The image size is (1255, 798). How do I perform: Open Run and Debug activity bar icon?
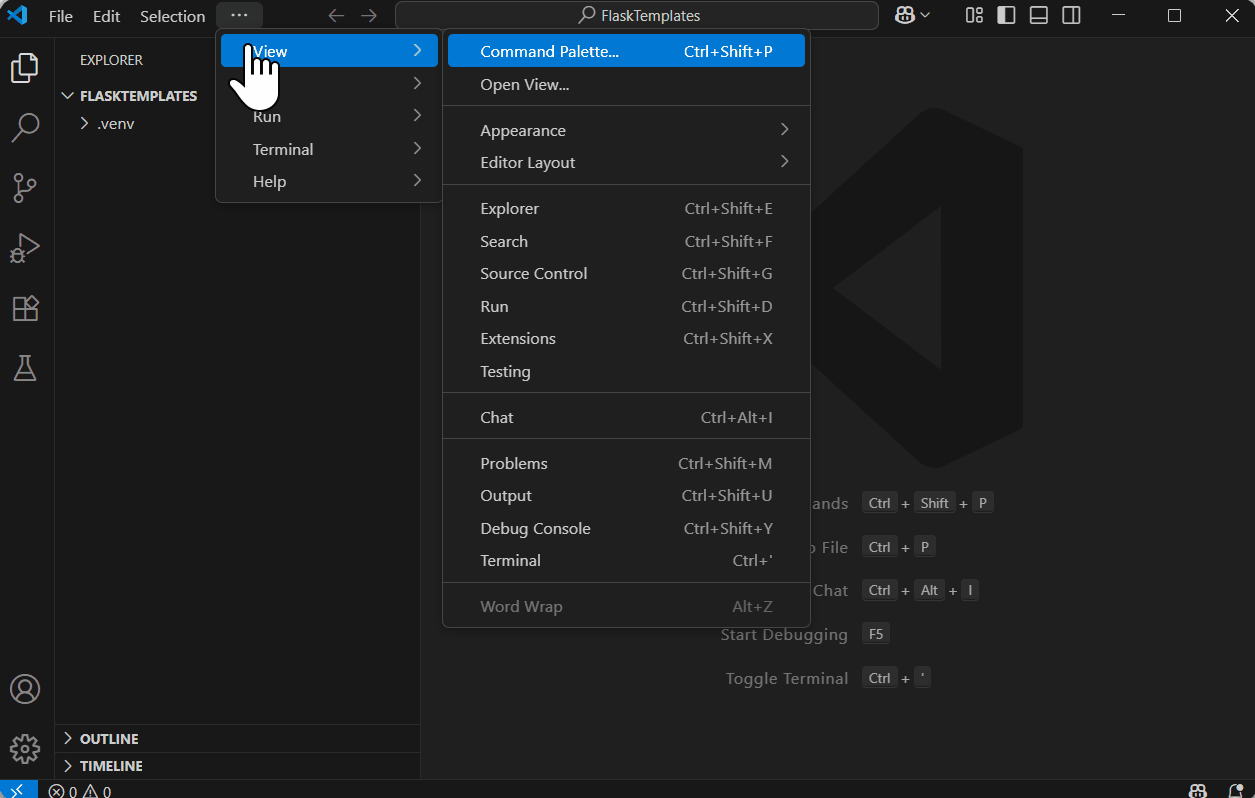25,248
